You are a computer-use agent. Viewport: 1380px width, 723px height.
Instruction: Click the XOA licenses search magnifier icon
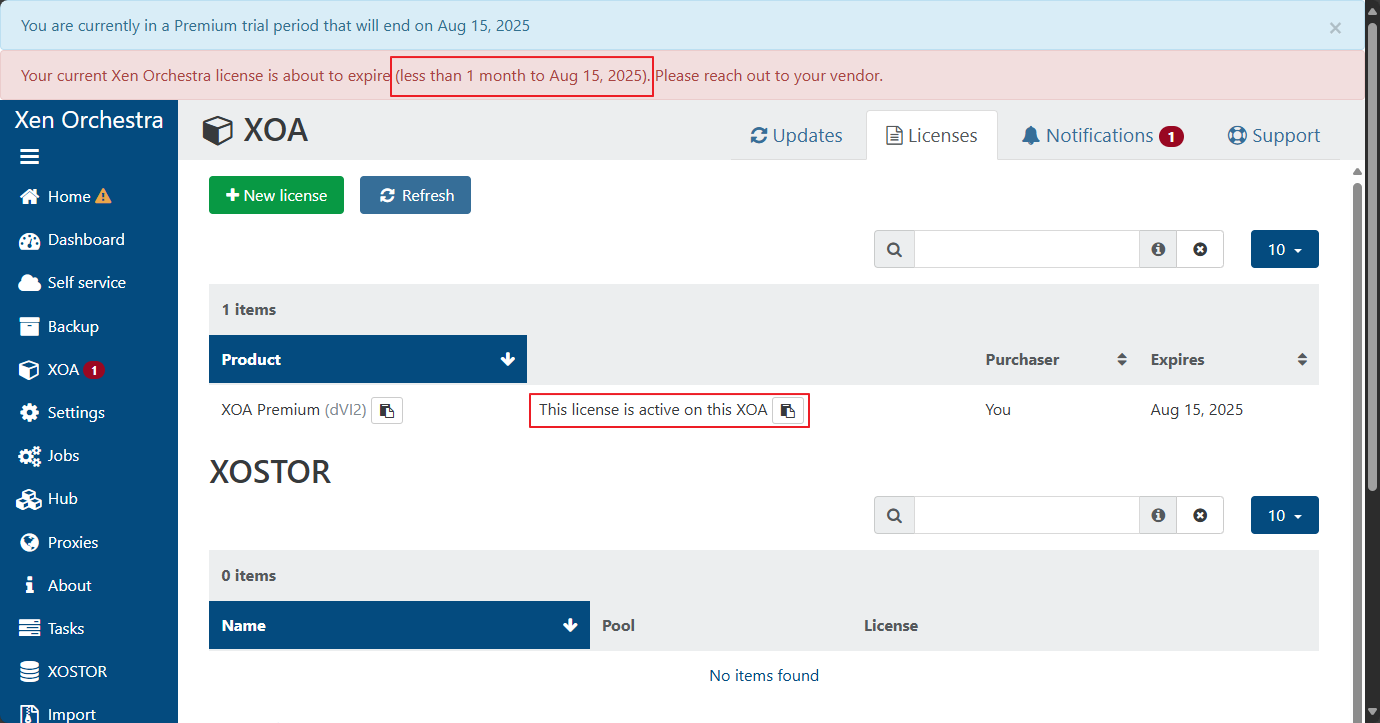click(x=894, y=249)
